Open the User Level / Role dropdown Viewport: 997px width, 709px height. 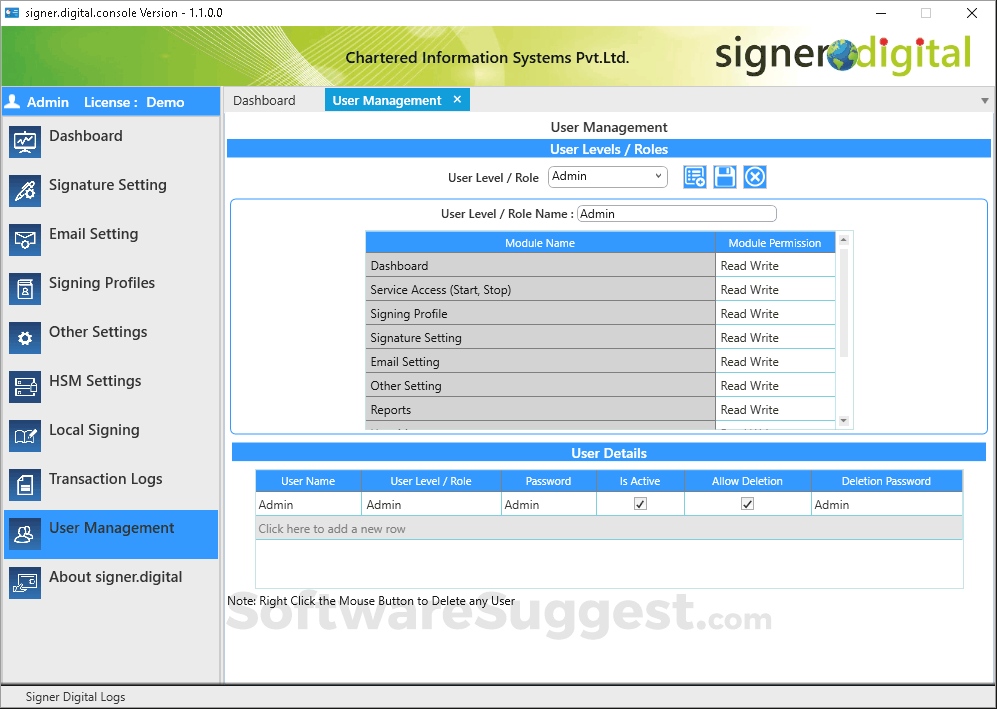pos(660,176)
